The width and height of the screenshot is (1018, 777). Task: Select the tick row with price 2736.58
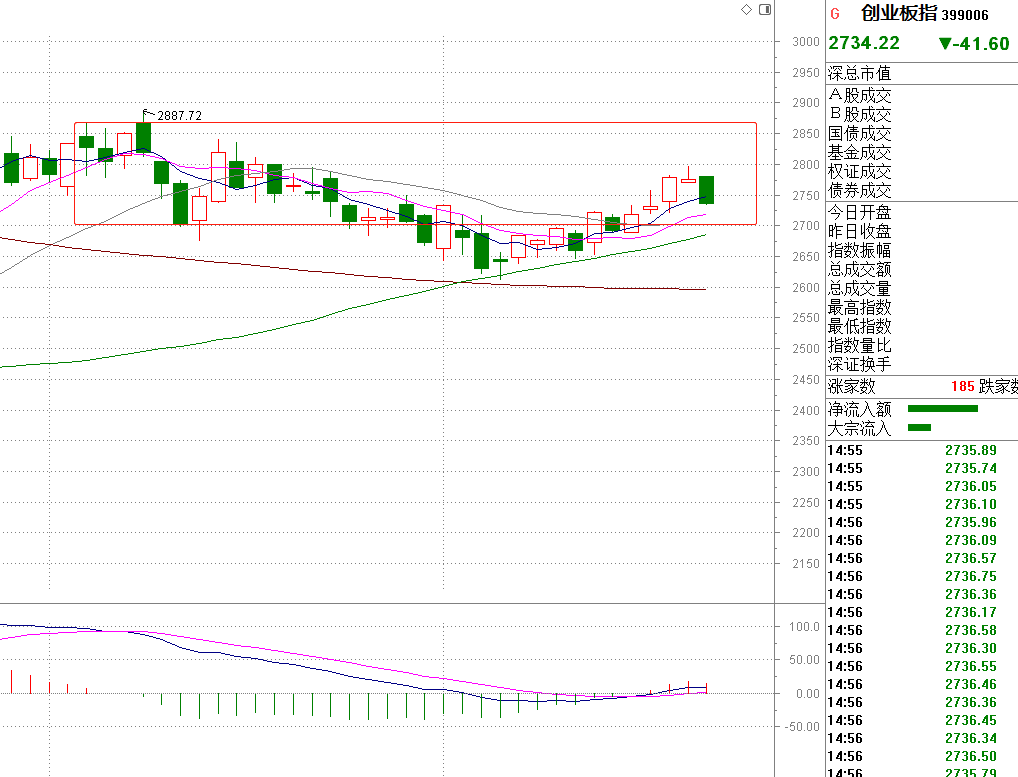pyautogui.click(x=922, y=630)
